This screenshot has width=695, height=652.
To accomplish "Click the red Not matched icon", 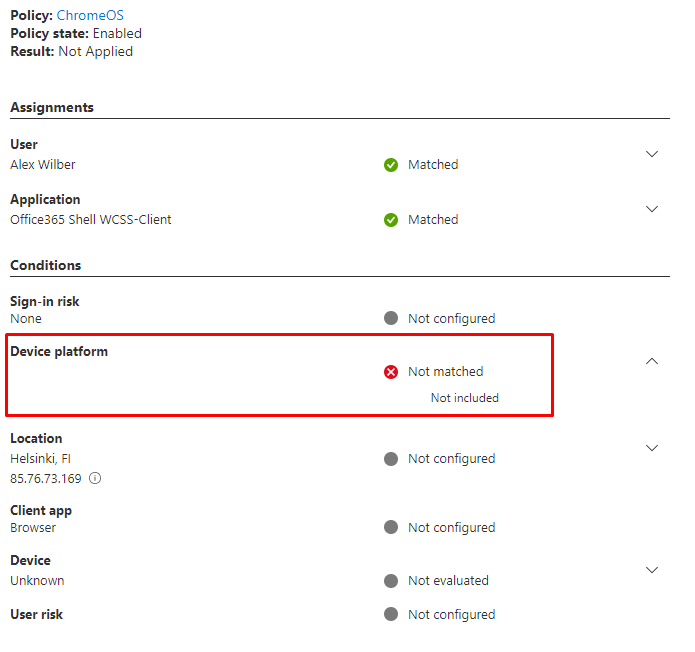I will click(x=391, y=372).
